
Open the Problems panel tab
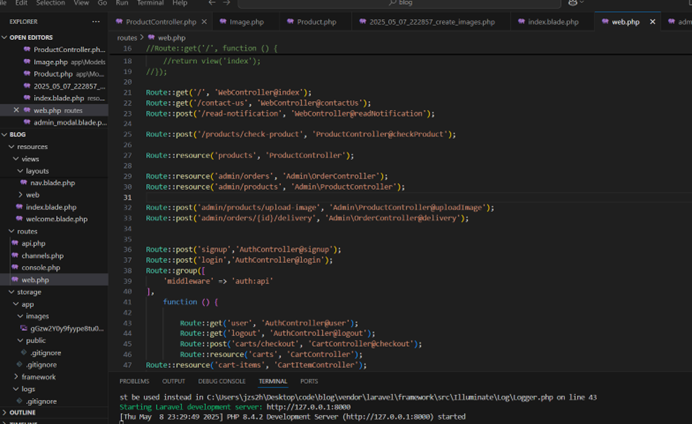tap(134, 381)
